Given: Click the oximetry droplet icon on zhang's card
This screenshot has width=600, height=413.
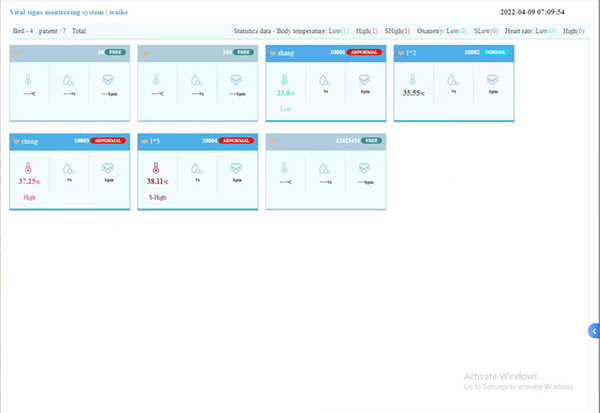Looking at the screenshot, I should coord(325,80).
